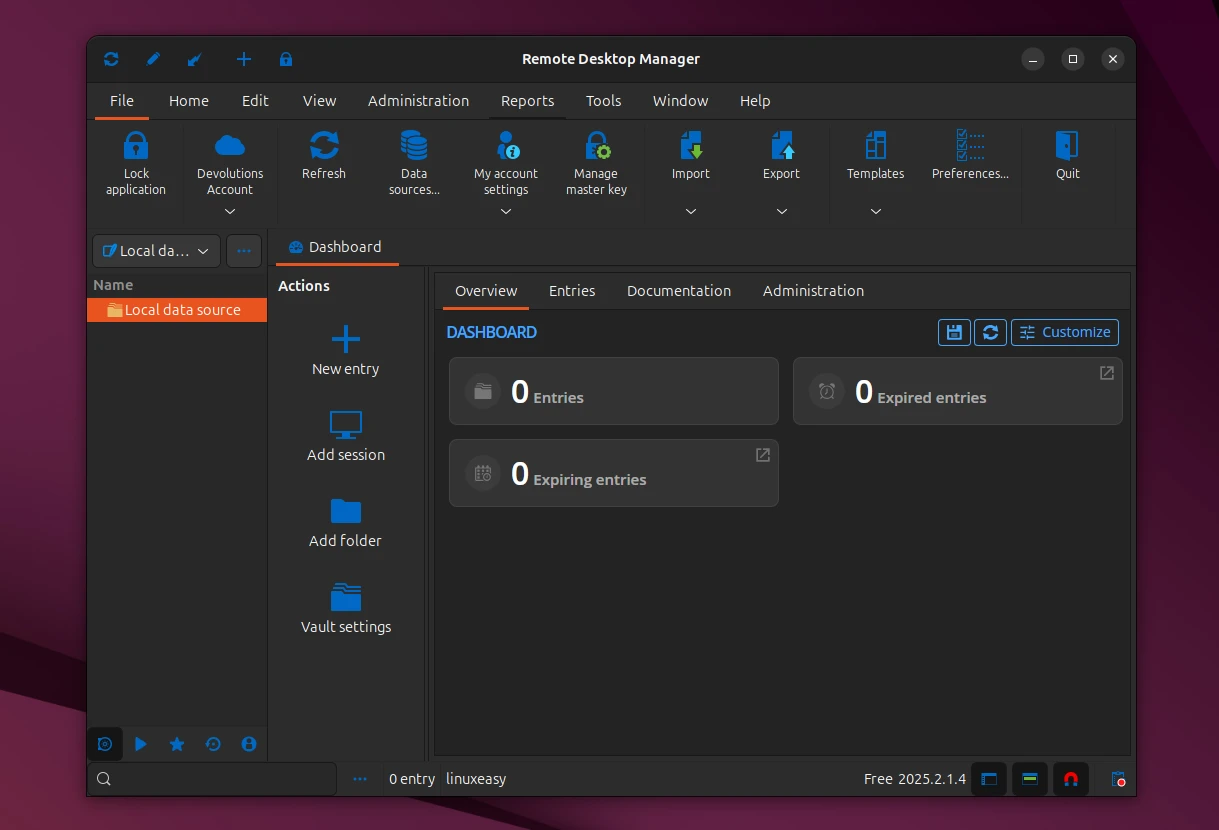The image size is (1219, 830).
Task: Click the search field at the bottom
Action: click(210, 778)
